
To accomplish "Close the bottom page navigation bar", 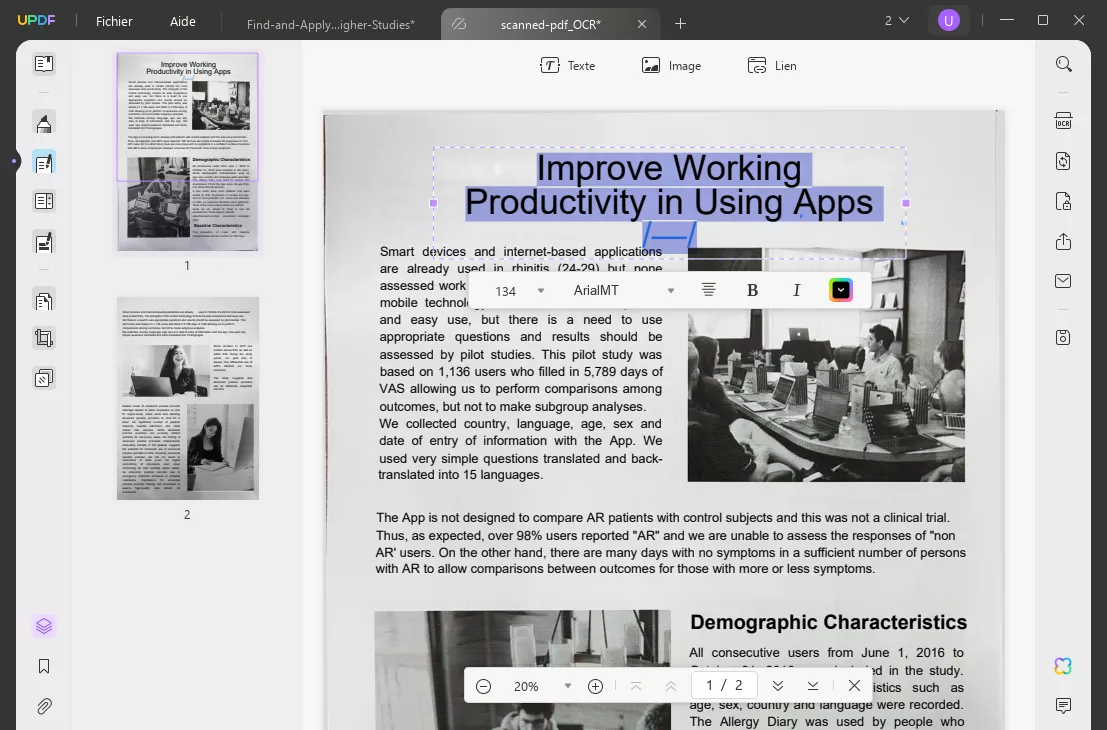I will 854,686.
